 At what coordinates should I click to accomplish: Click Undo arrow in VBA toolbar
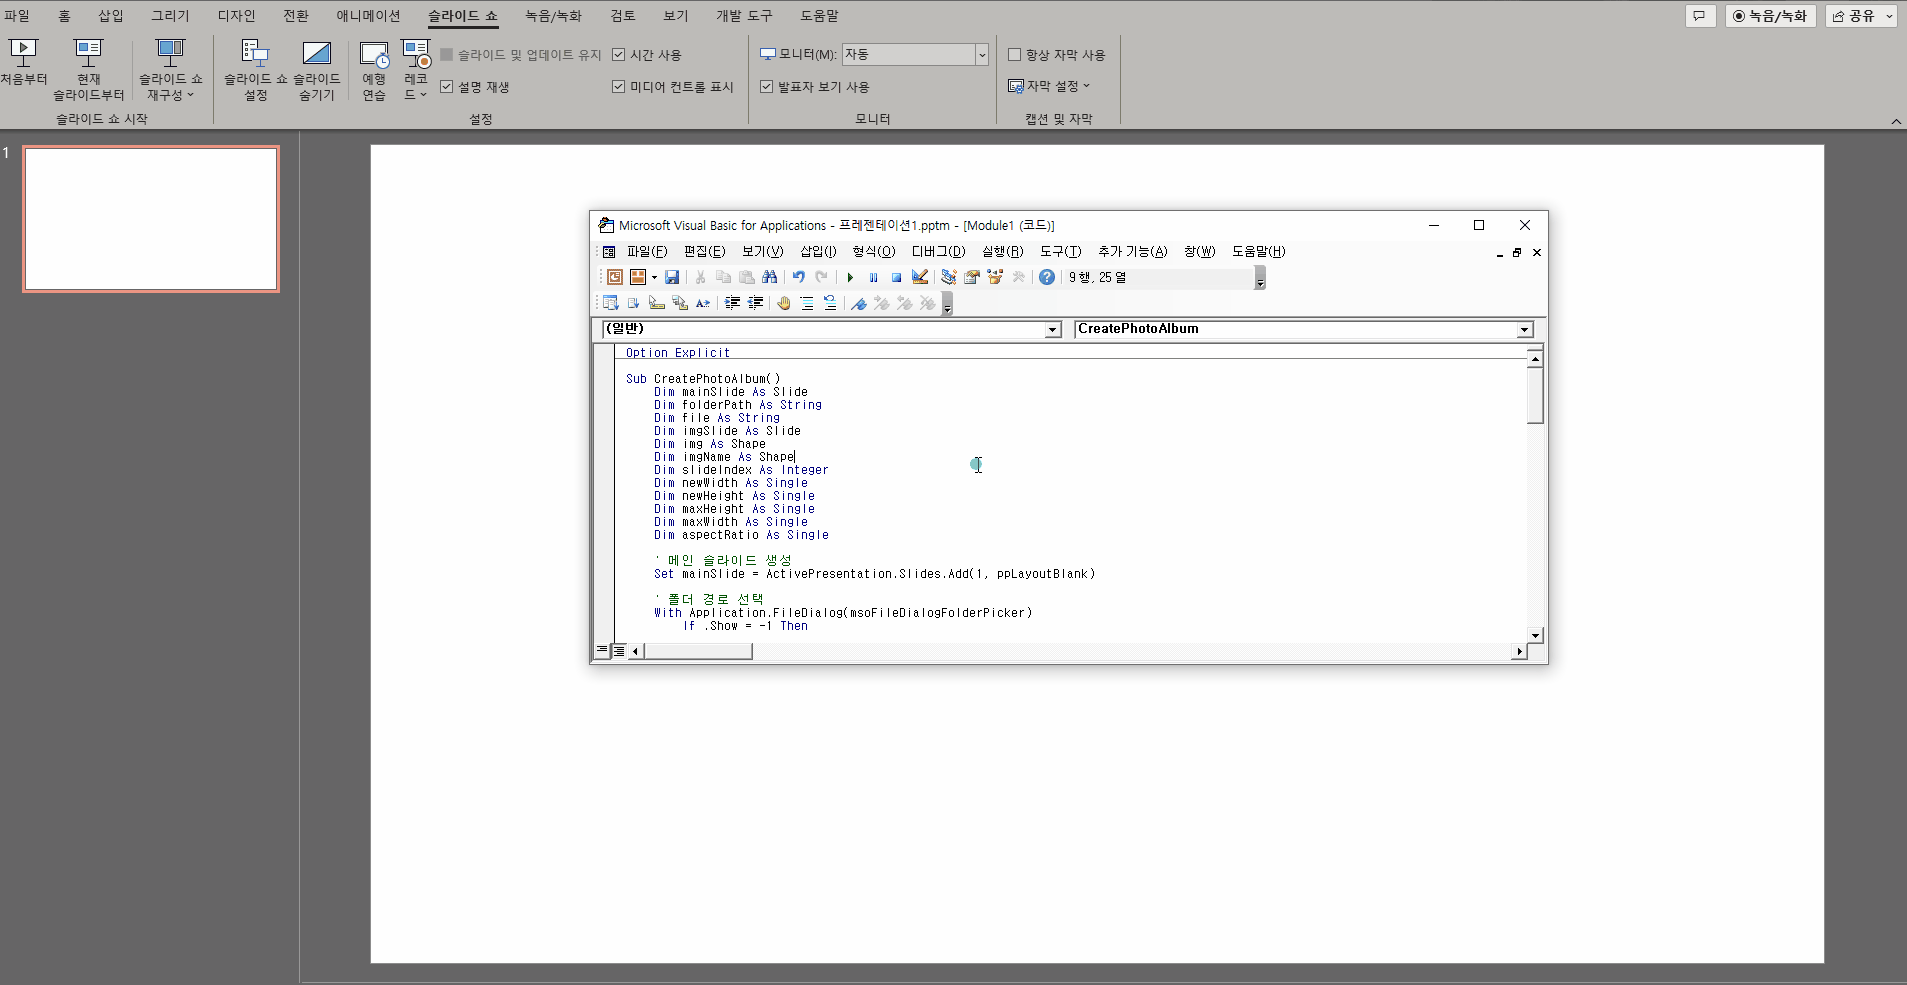798,277
